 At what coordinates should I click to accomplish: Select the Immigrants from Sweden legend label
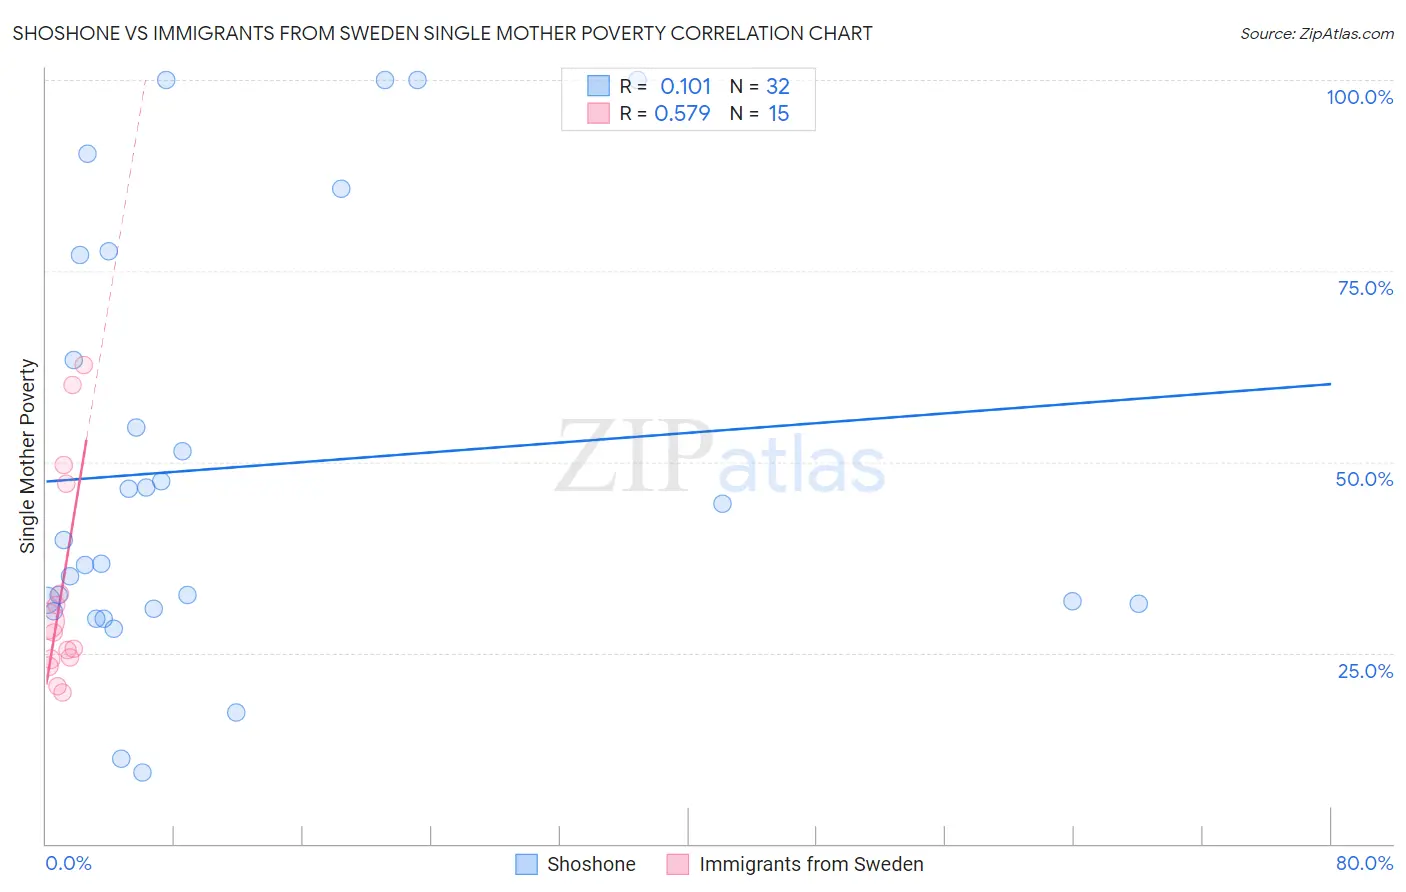pos(811,864)
